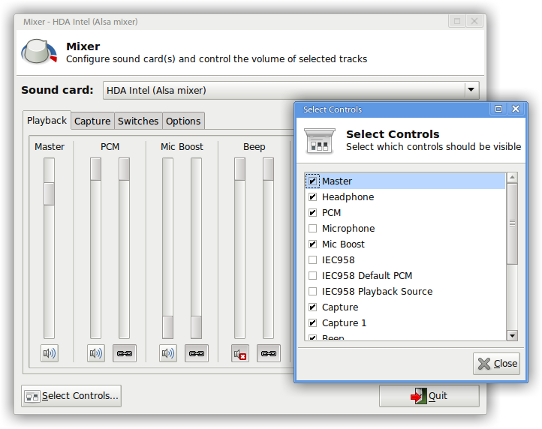Click the control list scroll down arrow

pyautogui.click(x=512, y=335)
